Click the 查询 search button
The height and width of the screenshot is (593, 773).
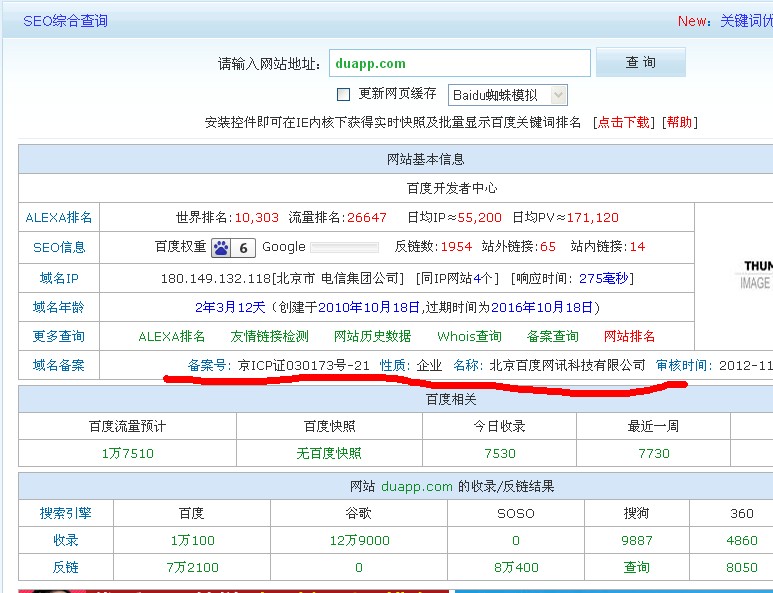tap(640, 62)
